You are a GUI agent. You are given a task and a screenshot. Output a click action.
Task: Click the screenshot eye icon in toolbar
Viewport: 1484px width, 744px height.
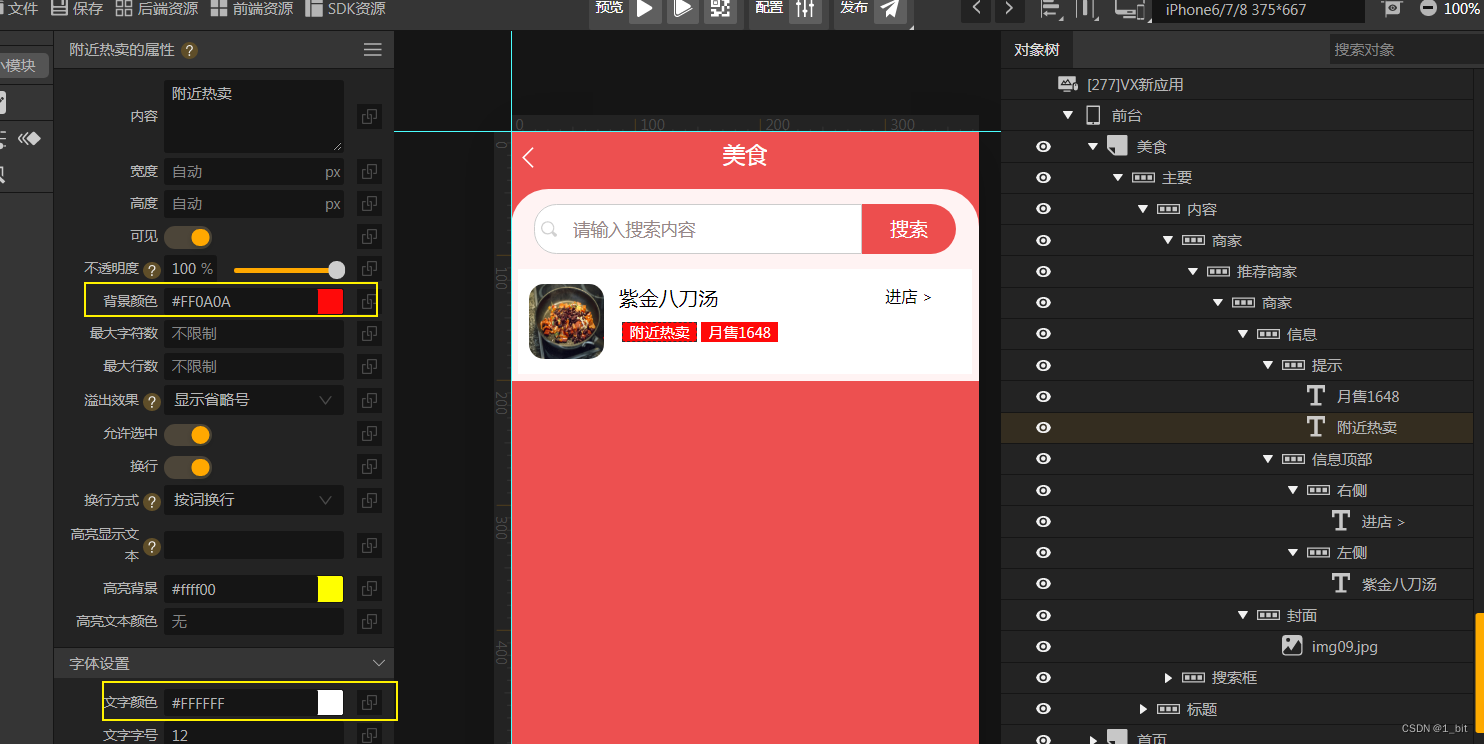click(1392, 9)
